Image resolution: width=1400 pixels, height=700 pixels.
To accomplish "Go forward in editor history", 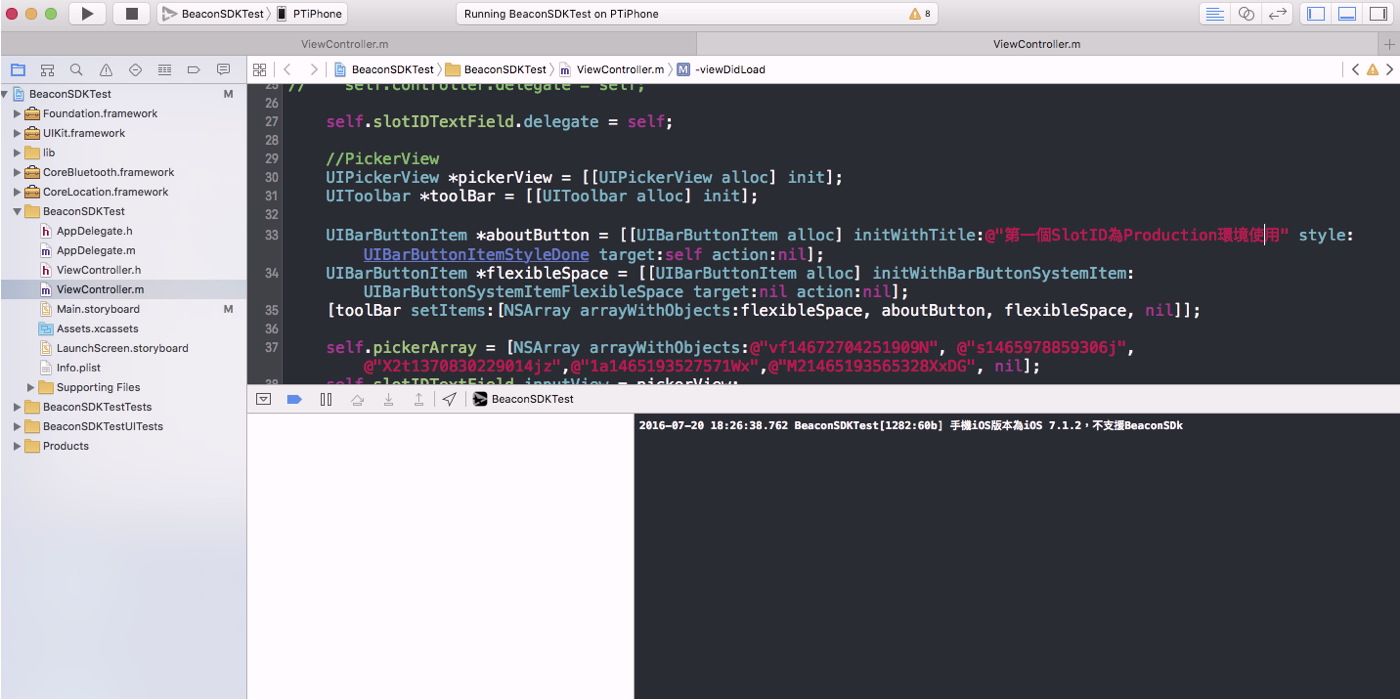I will 314,70.
